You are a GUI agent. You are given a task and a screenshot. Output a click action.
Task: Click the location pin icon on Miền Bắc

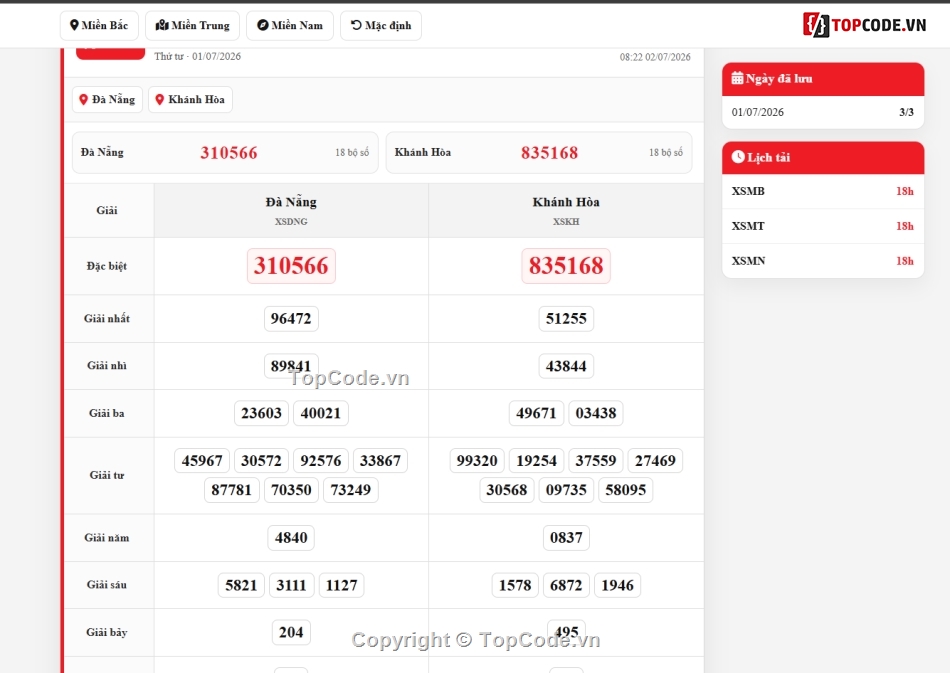[x=74, y=25]
